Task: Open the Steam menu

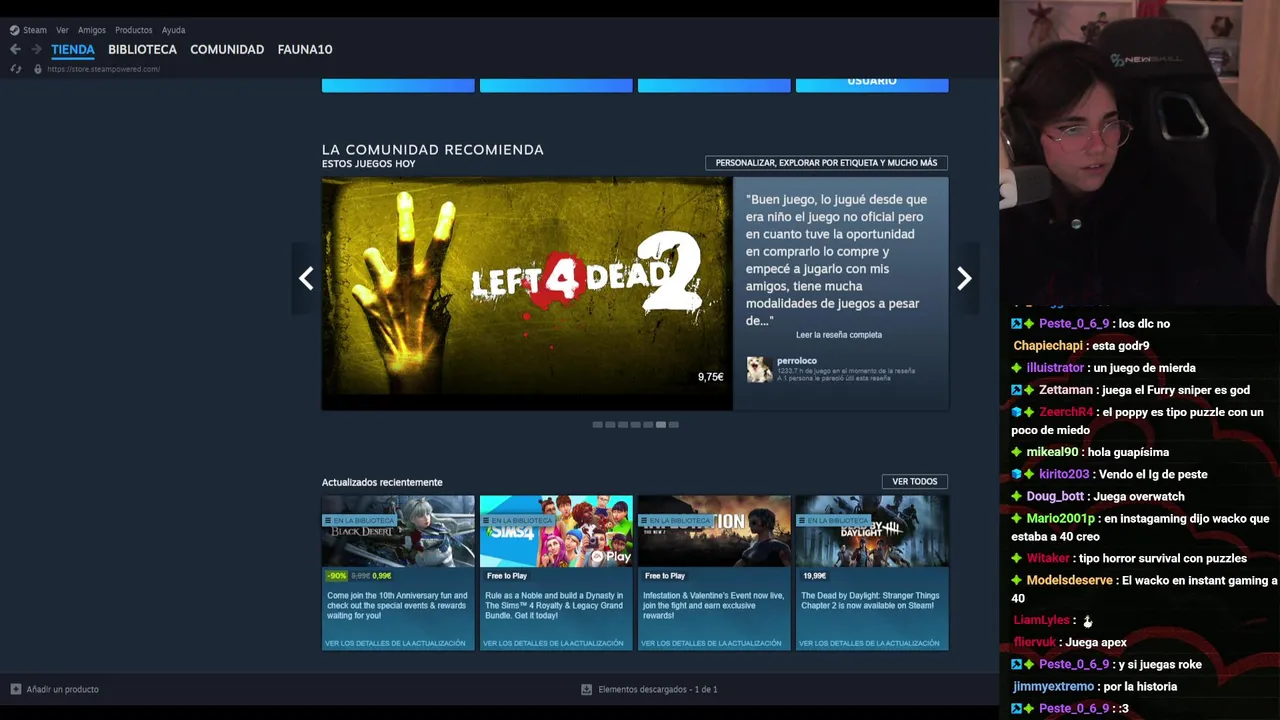Action: pyautogui.click(x=35, y=30)
